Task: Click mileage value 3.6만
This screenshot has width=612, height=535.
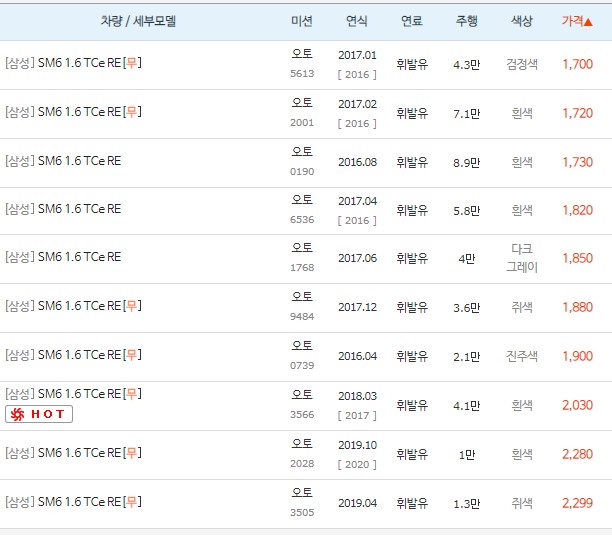Action: [466, 308]
